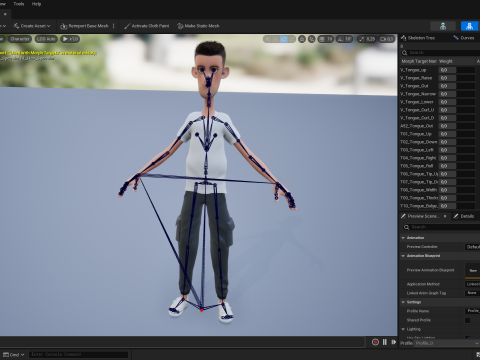
Task: Activate Cloth Paint tool
Action: (146, 26)
